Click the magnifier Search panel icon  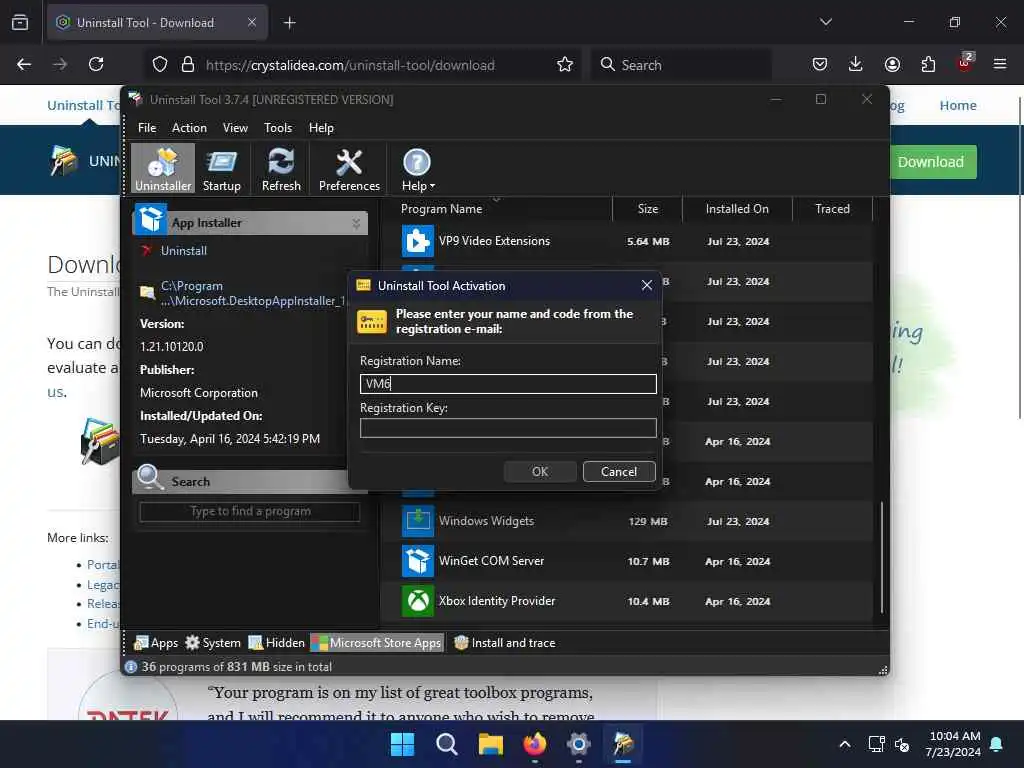150,478
